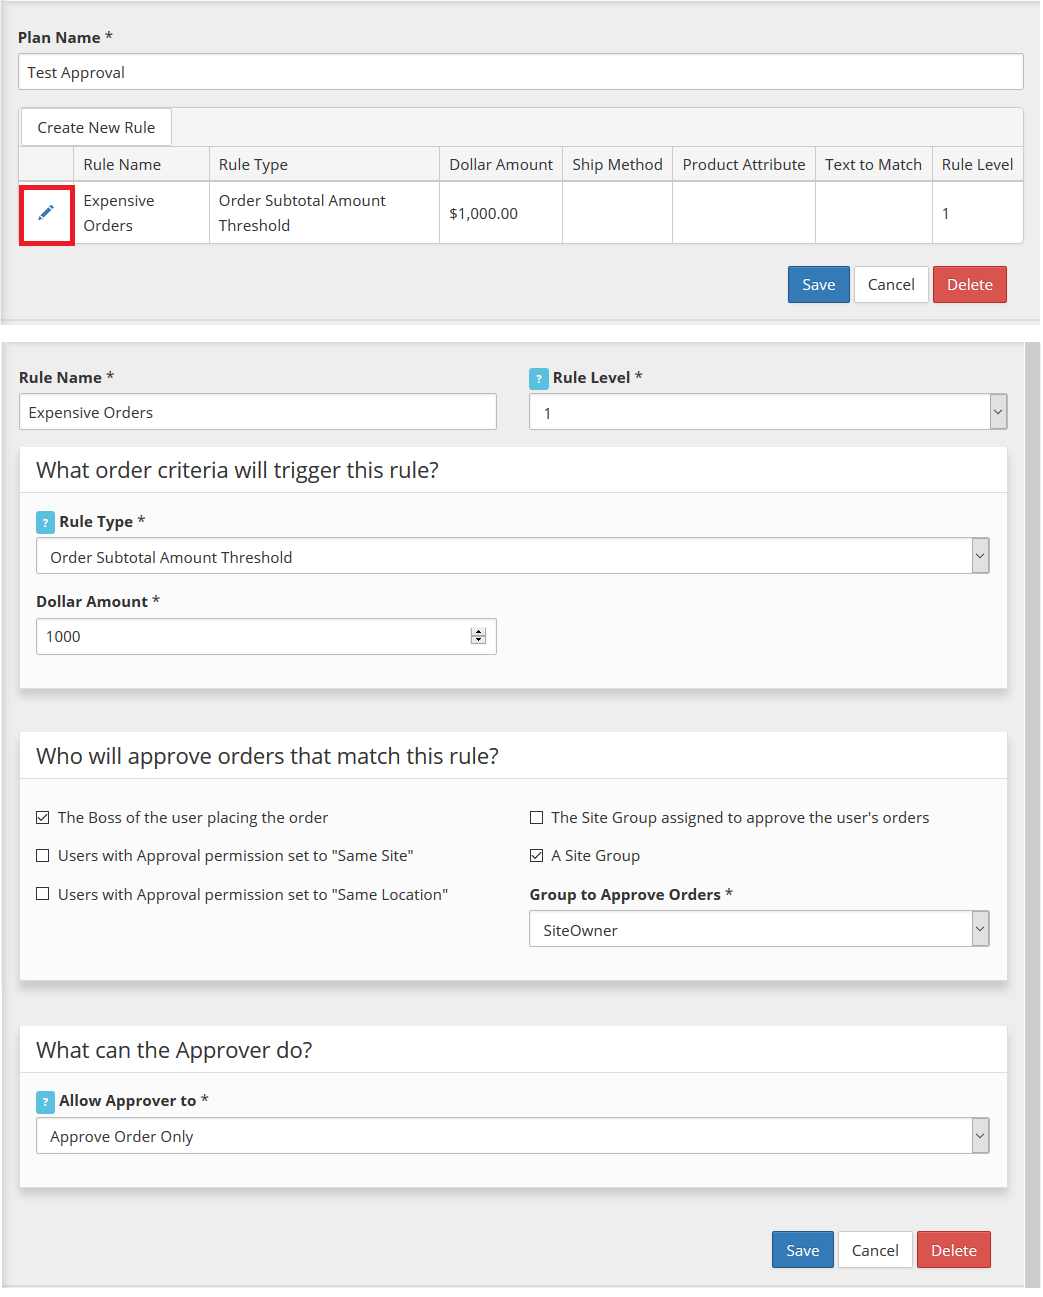Open the Rule Type help icon
1043x1297 pixels.
click(x=45, y=522)
